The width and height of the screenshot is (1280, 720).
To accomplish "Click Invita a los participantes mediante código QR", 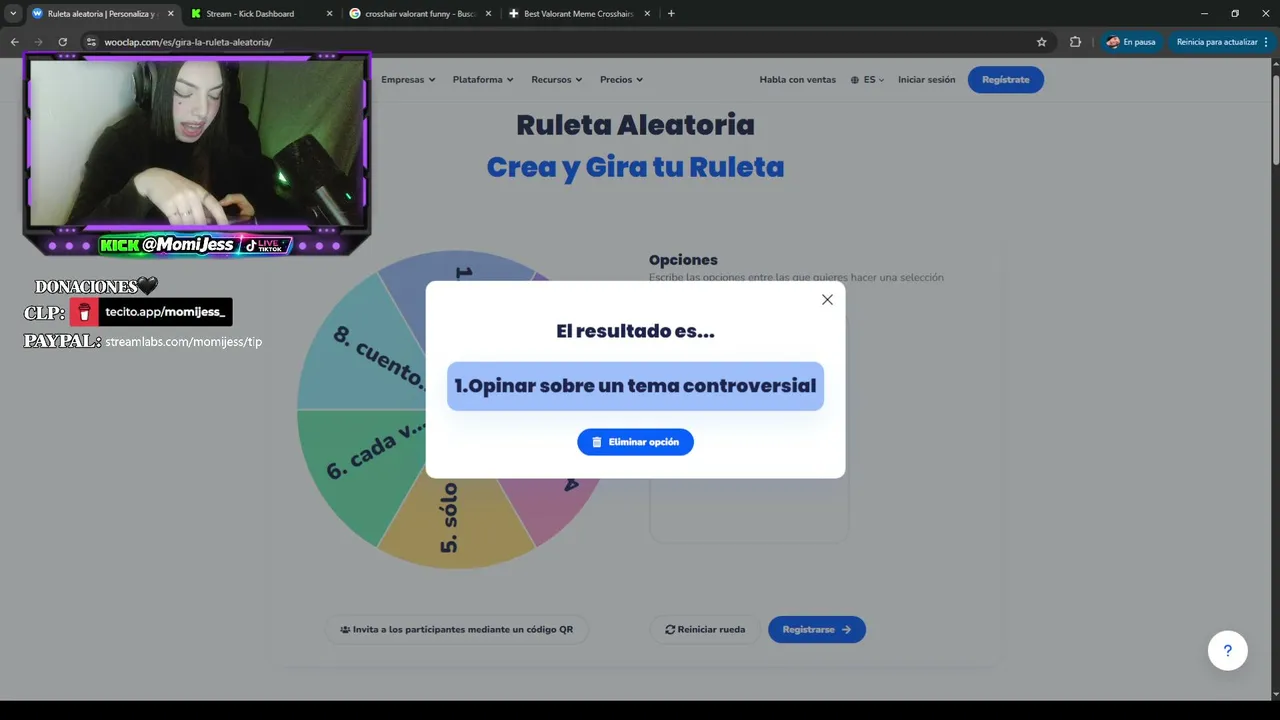I will click(x=456, y=630).
